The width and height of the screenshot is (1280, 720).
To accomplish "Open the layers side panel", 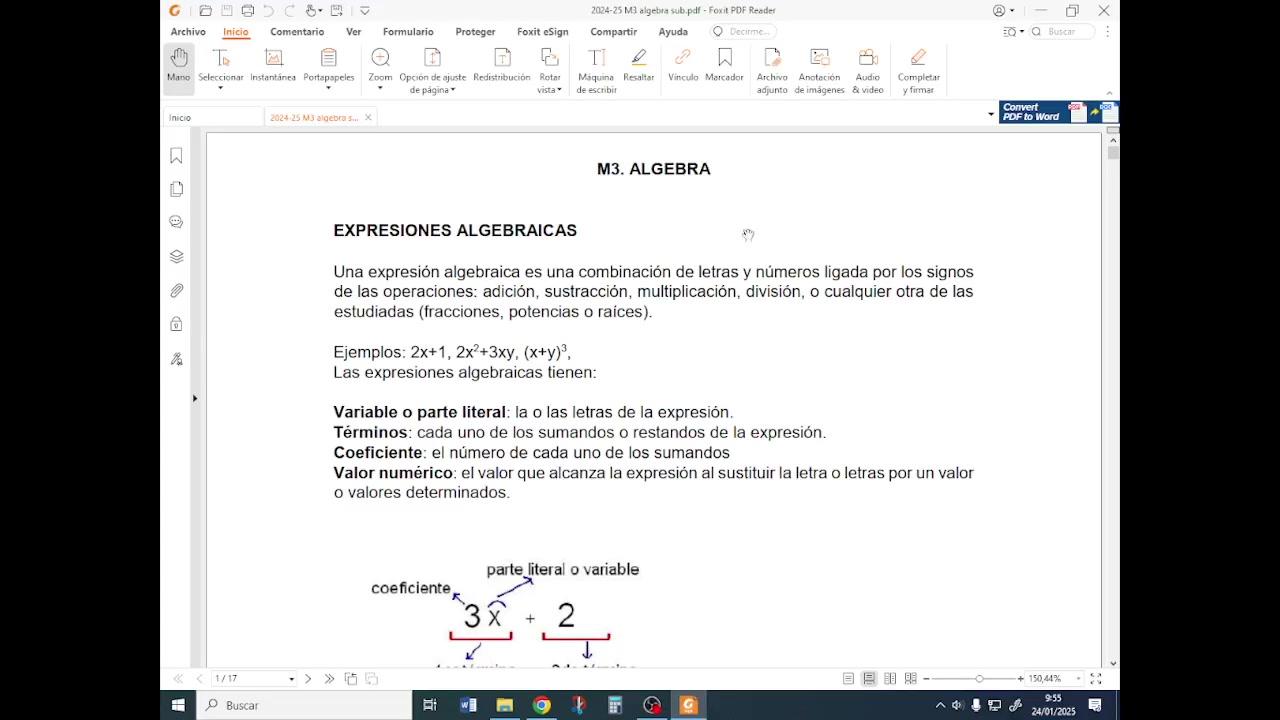I will coord(176,256).
